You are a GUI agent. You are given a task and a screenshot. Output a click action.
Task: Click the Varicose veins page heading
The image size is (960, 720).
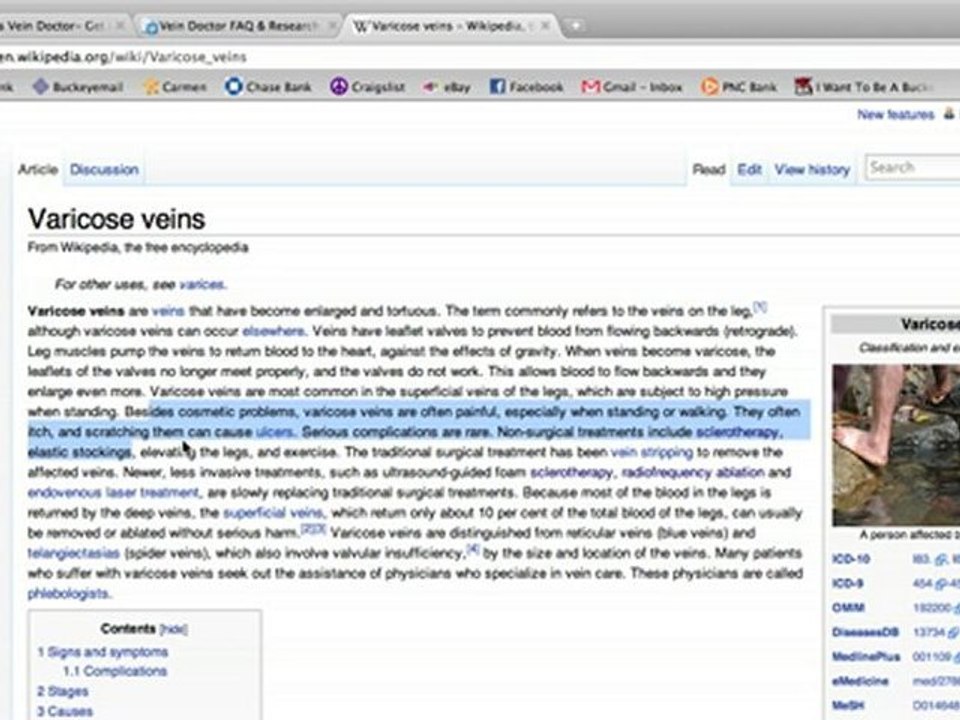click(x=116, y=219)
